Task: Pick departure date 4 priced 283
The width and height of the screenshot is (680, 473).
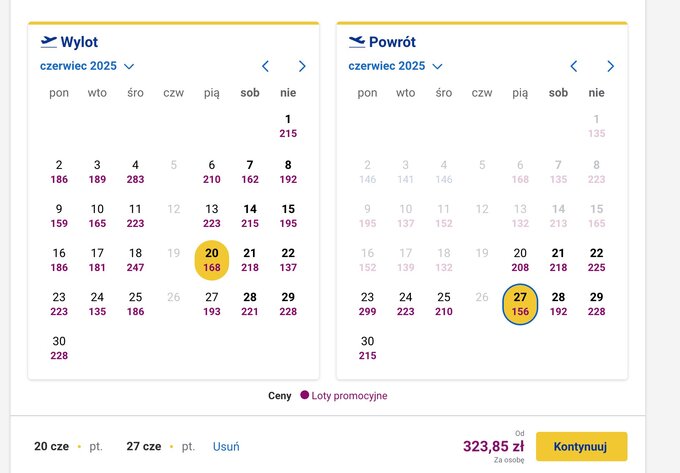Action: coord(135,172)
